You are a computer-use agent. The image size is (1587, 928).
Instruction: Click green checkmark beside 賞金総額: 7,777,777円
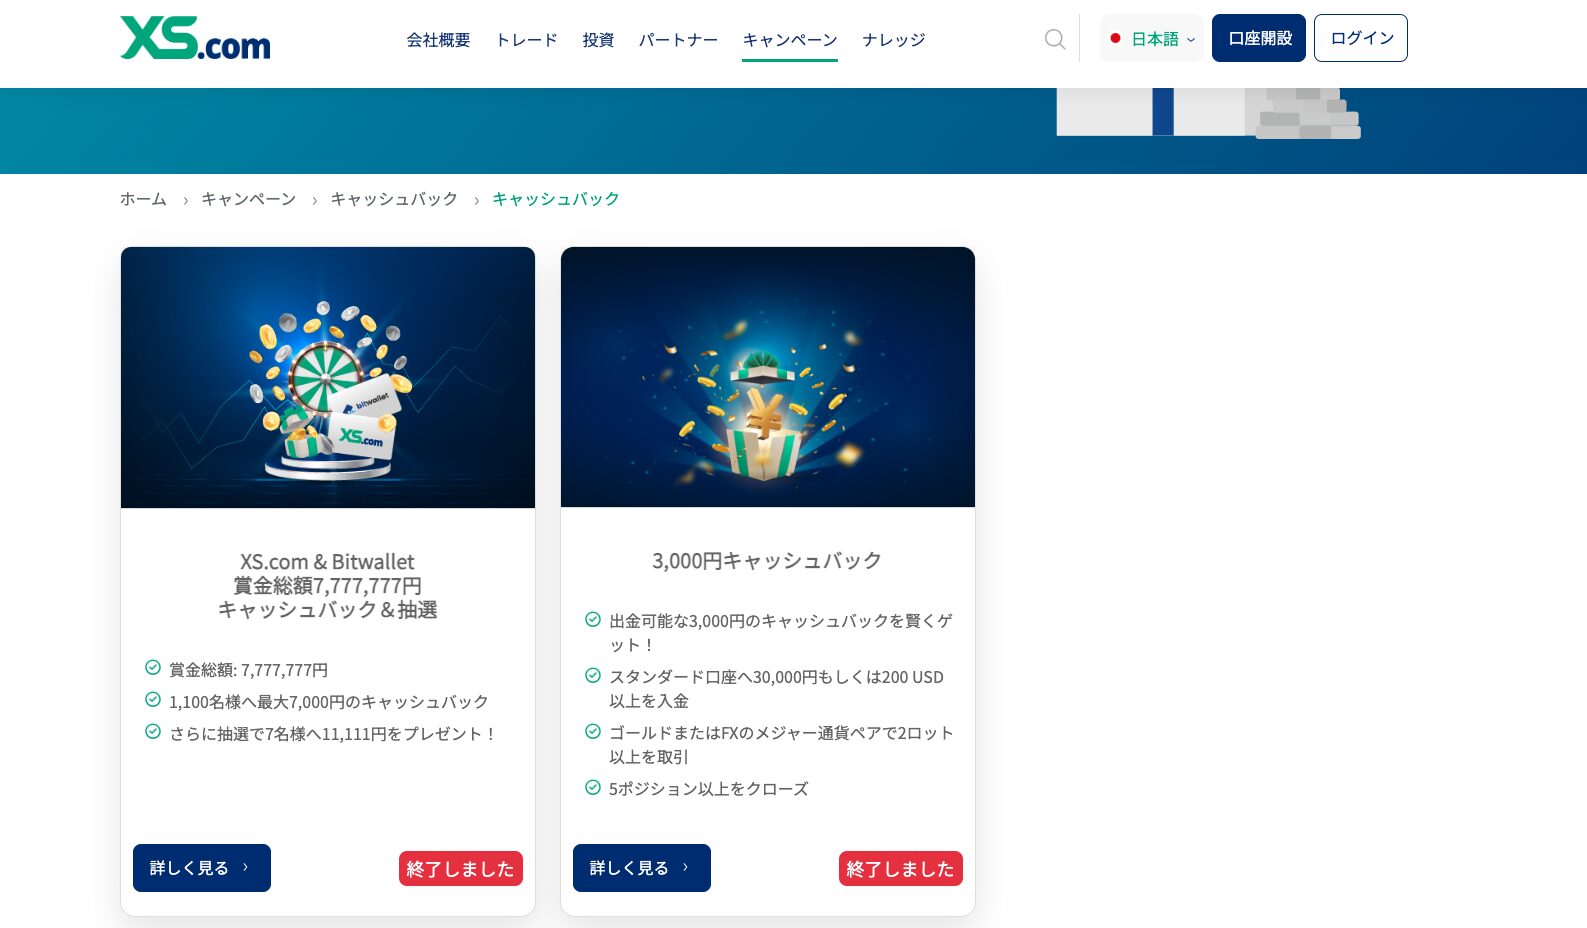[153, 668]
